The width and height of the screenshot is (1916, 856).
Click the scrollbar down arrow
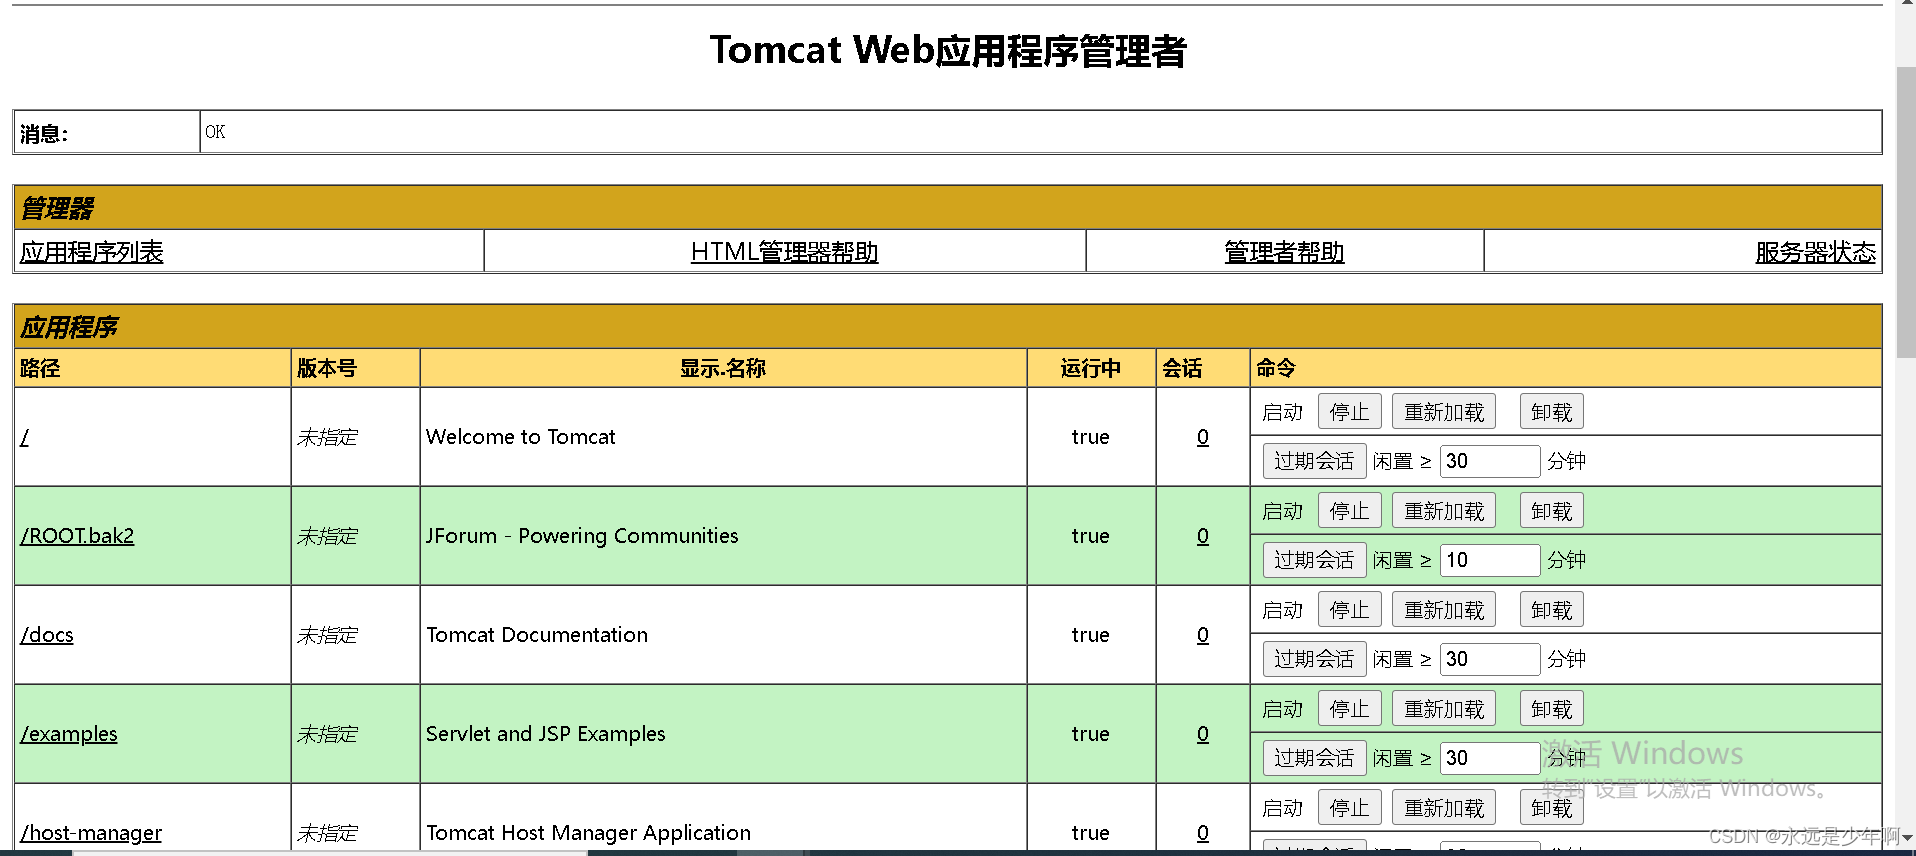click(1907, 838)
